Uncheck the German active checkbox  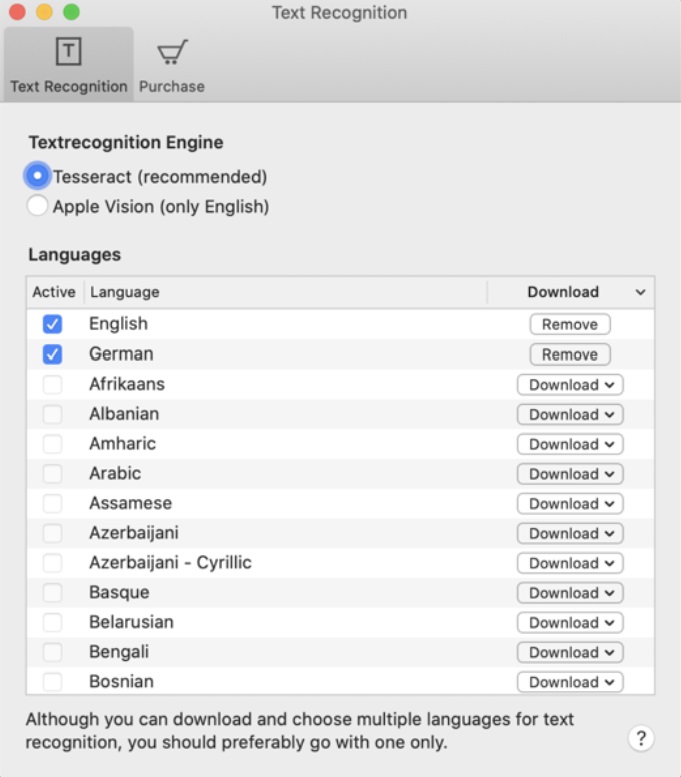point(52,354)
